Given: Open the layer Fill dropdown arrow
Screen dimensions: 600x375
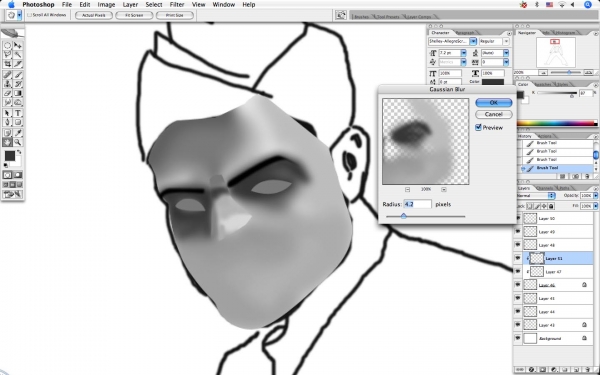Looking at the screenshot, I should coord(595,206).
